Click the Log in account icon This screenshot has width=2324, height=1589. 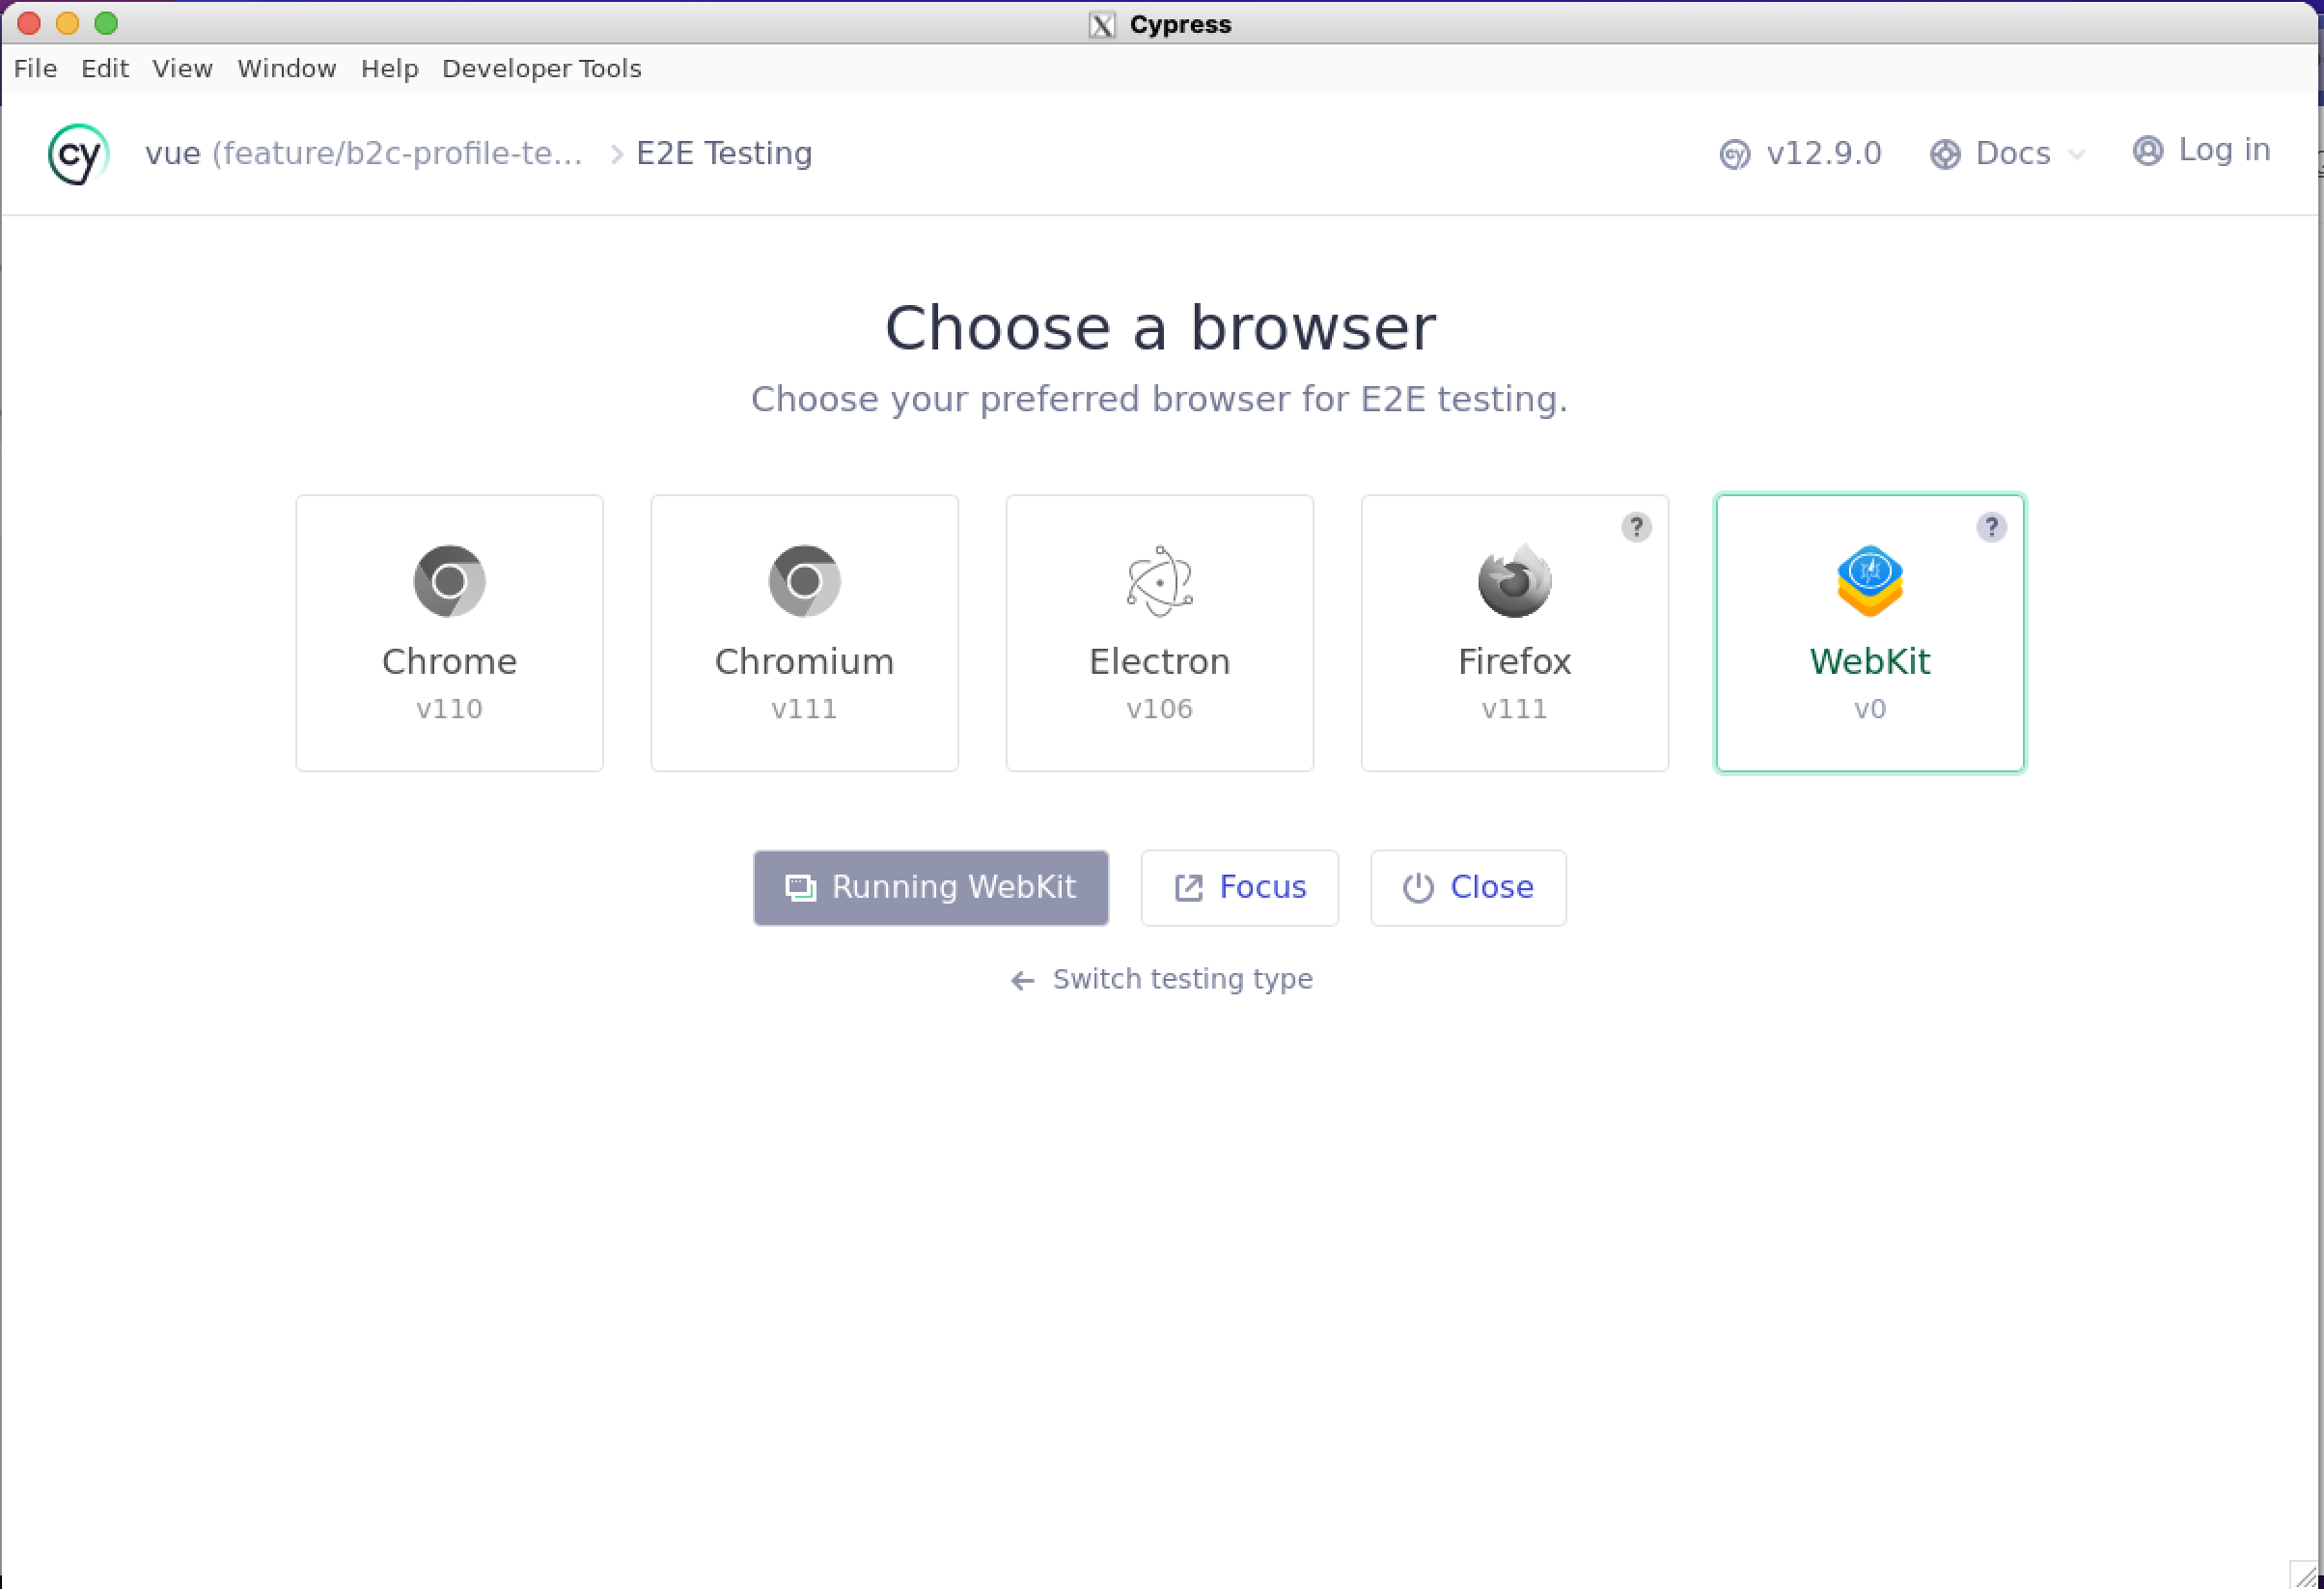[2147, 151]
